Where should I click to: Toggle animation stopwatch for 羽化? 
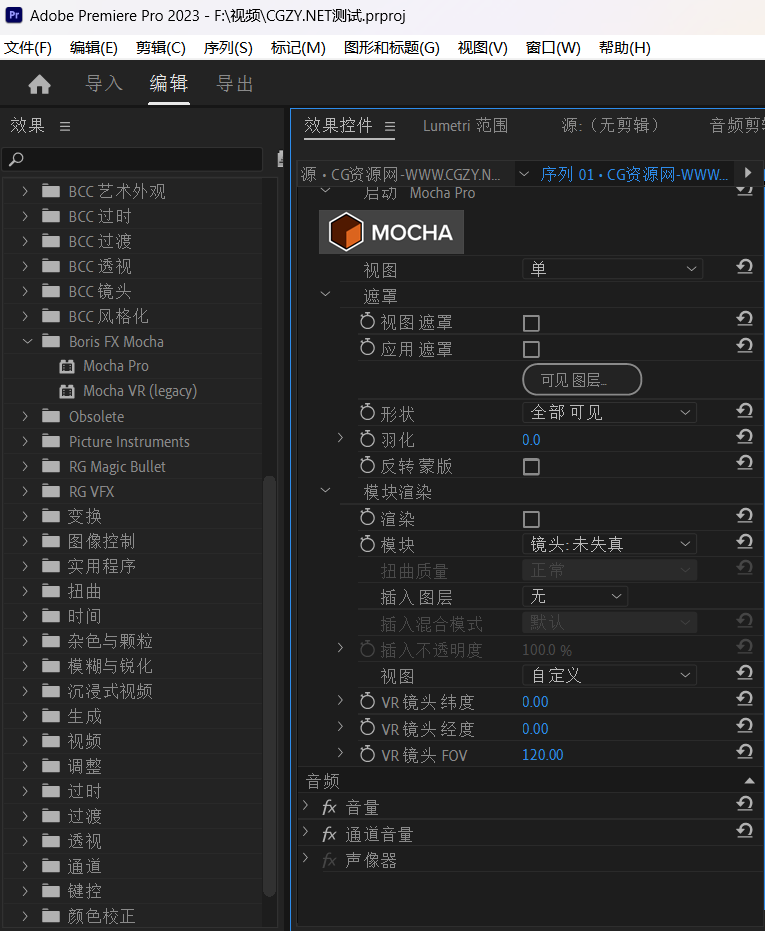(x=368, y=438)
